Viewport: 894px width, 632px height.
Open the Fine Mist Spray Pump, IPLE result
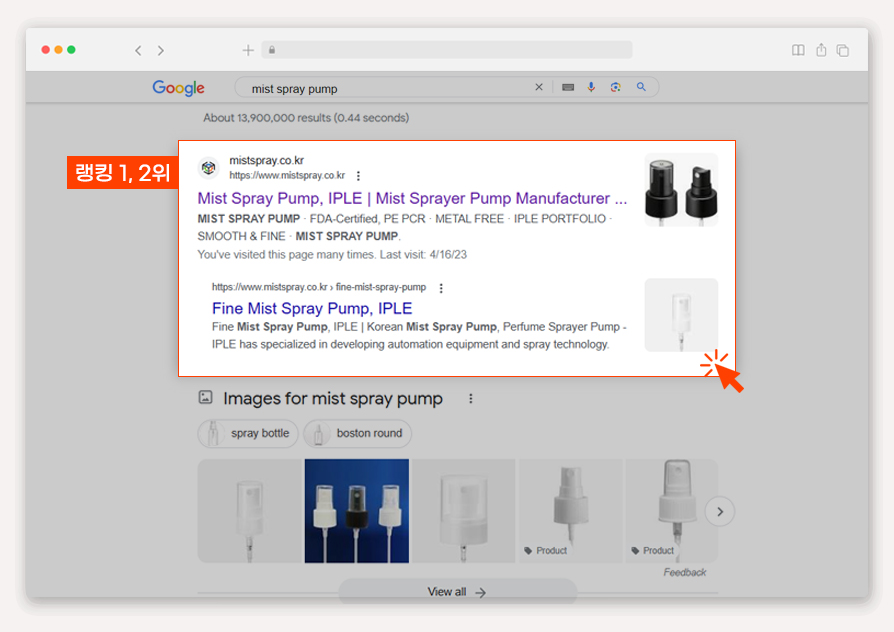312,309
